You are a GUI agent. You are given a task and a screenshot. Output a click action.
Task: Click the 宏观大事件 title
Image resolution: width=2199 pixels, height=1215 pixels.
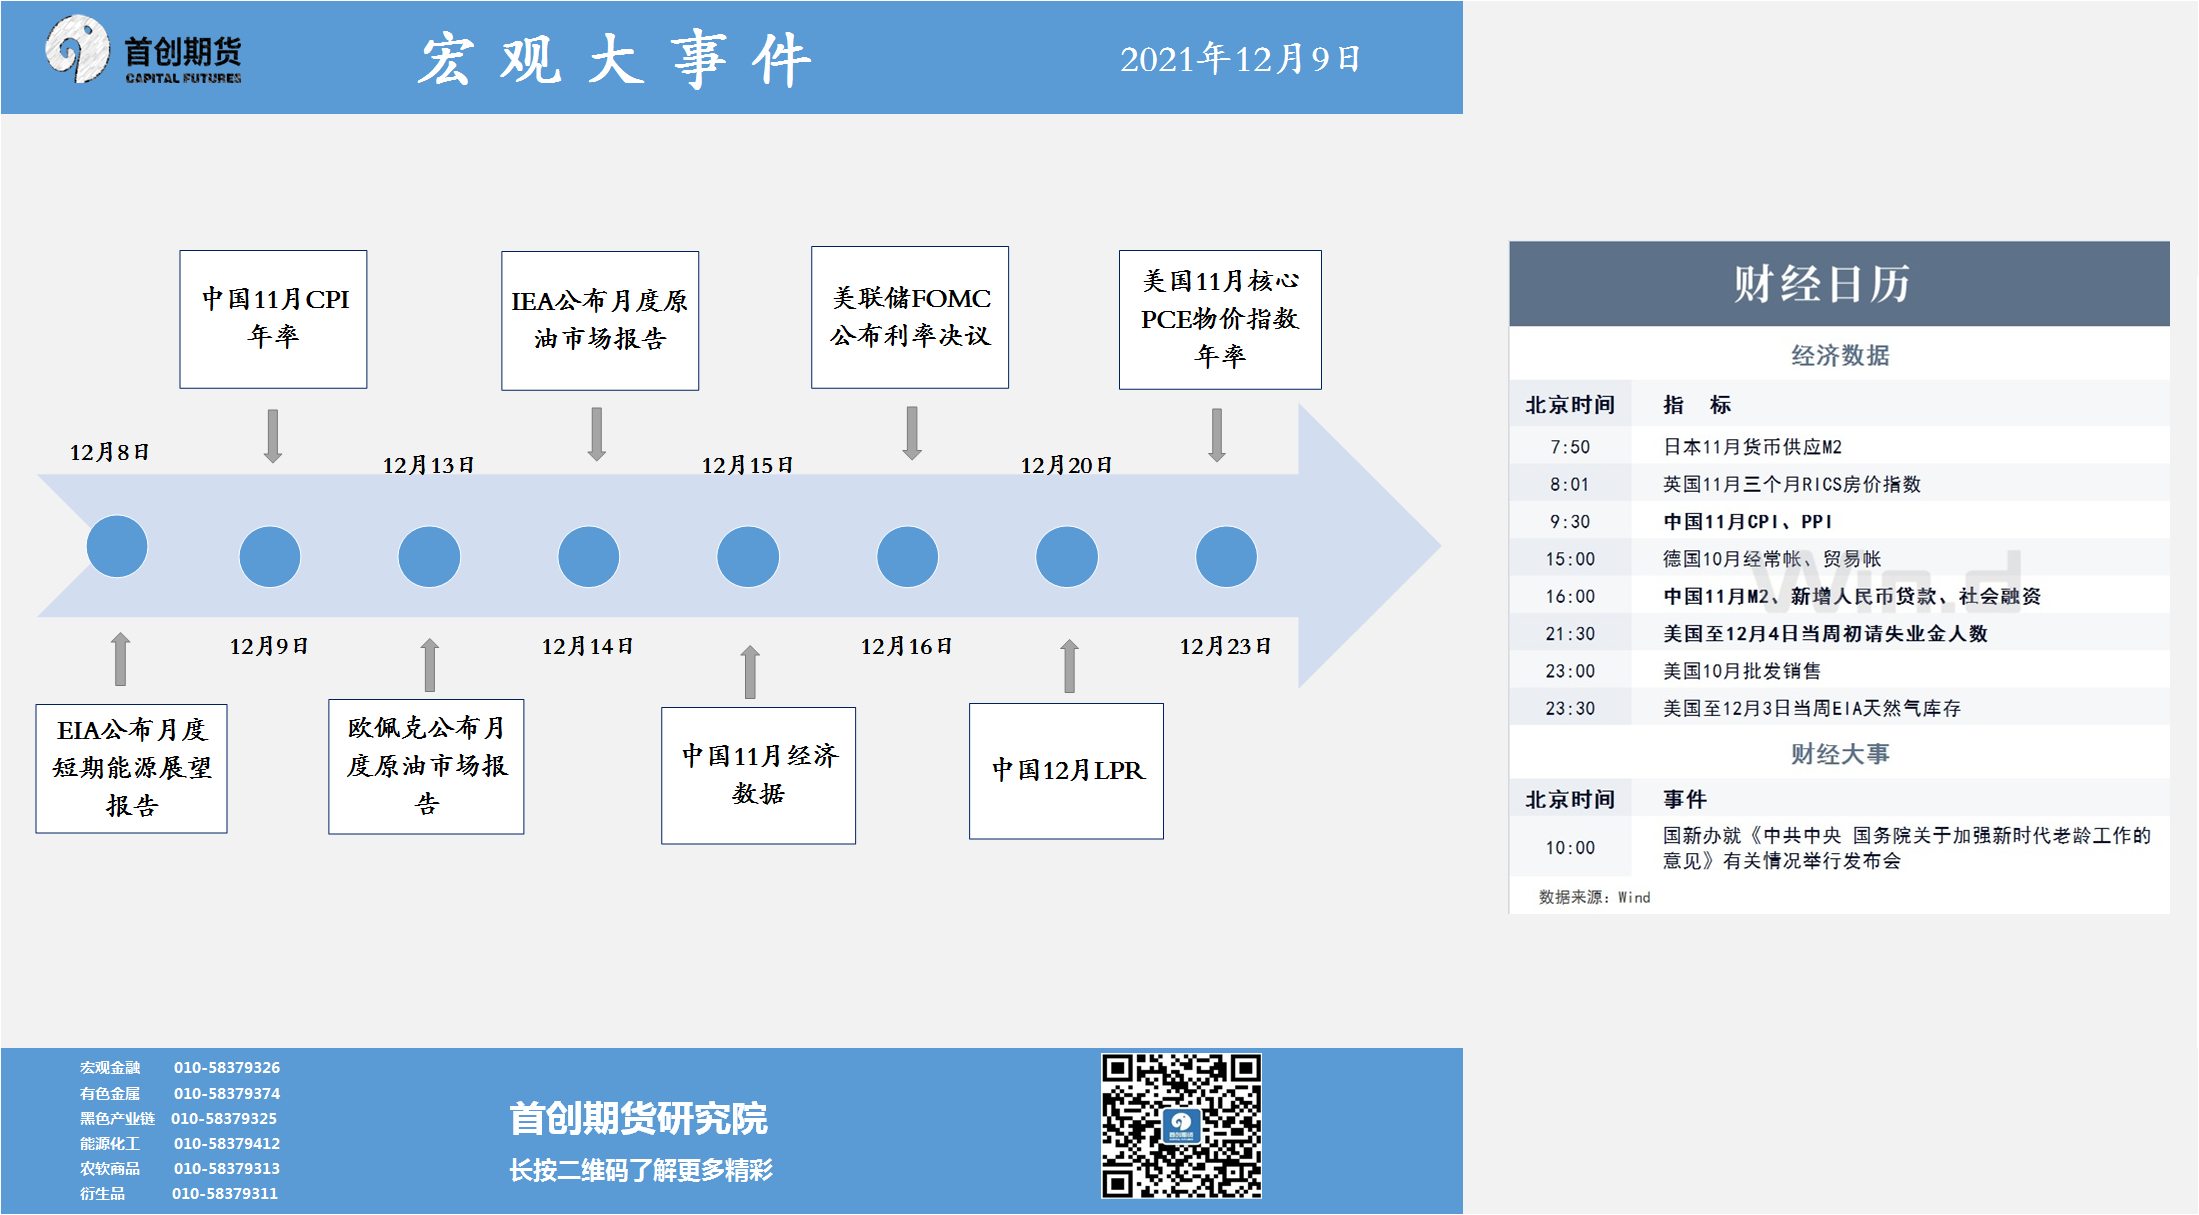point(614,59)
